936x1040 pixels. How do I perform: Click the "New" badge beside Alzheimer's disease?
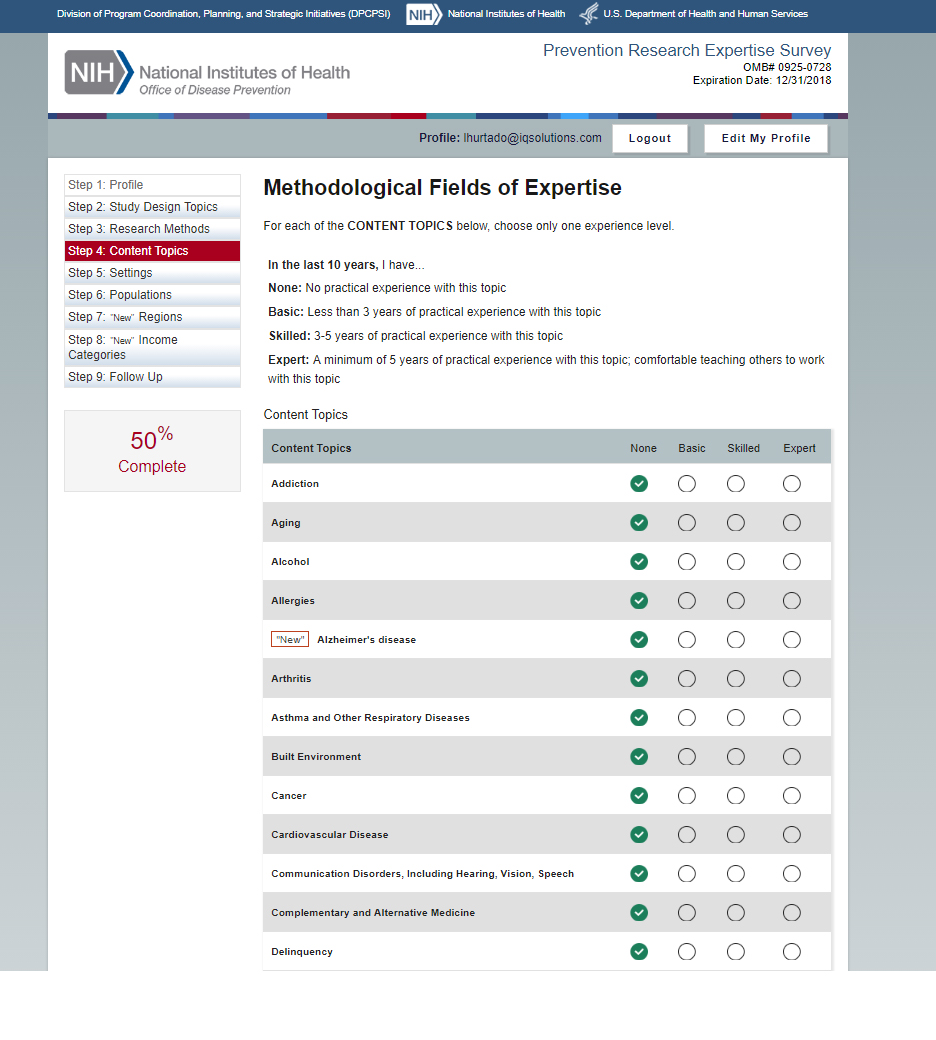290,640
